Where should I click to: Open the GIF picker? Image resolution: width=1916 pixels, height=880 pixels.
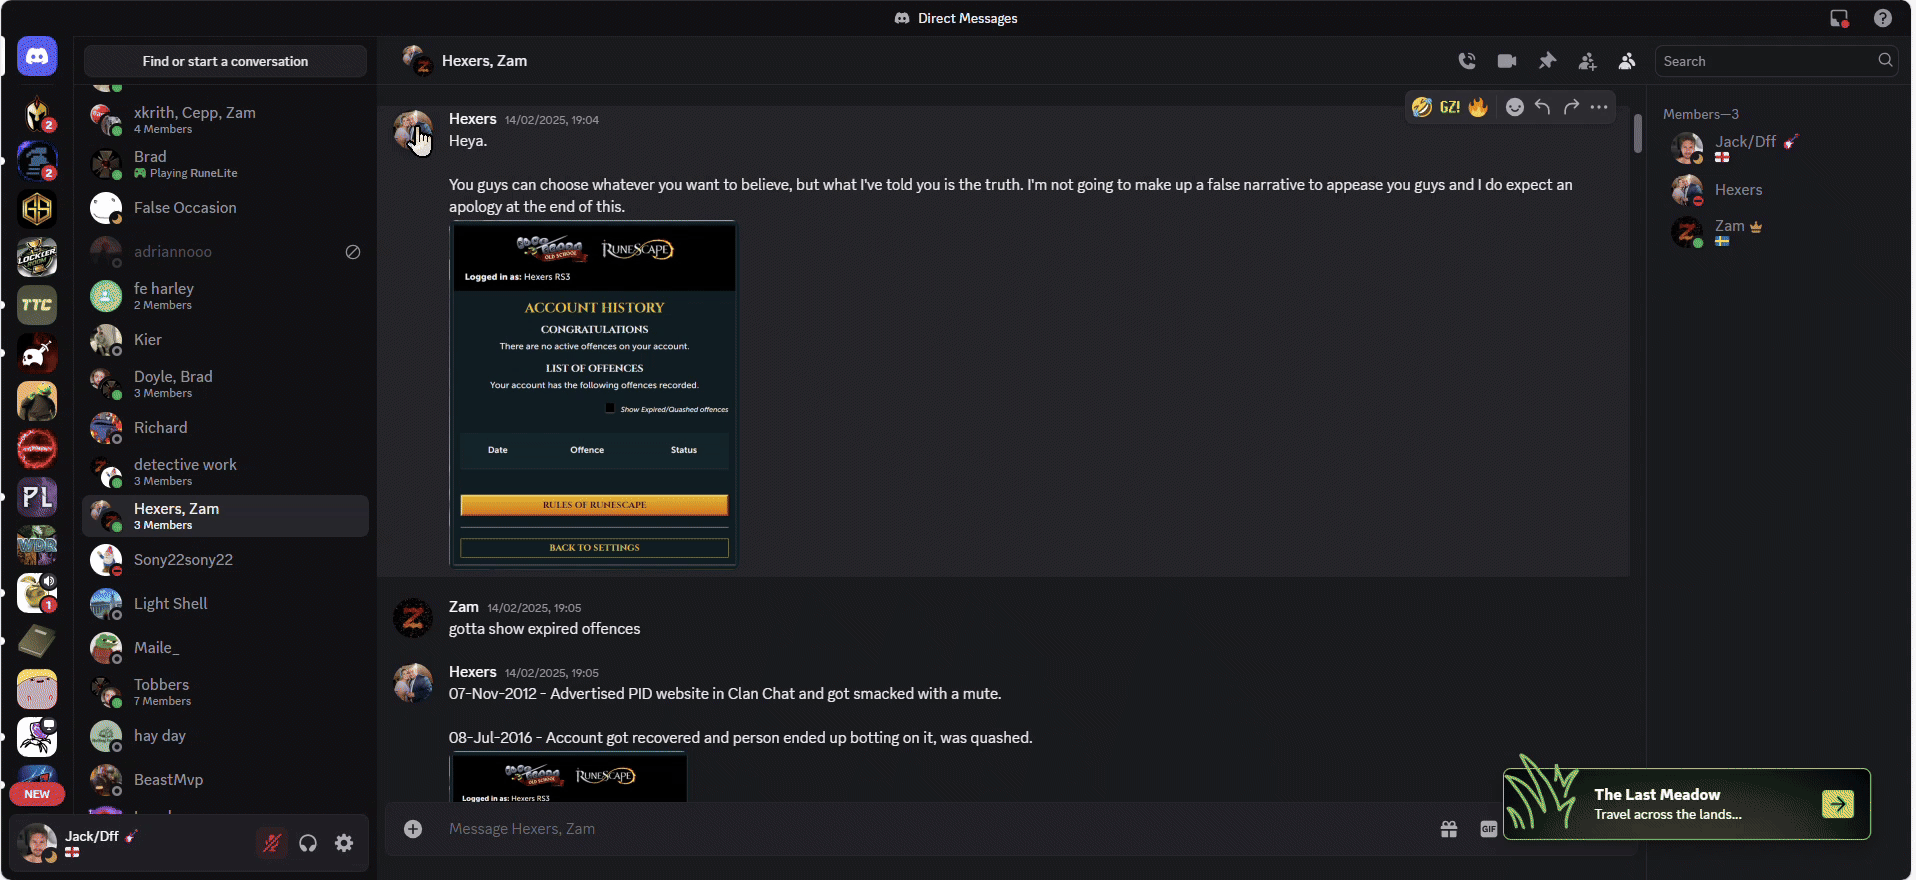1488,829
